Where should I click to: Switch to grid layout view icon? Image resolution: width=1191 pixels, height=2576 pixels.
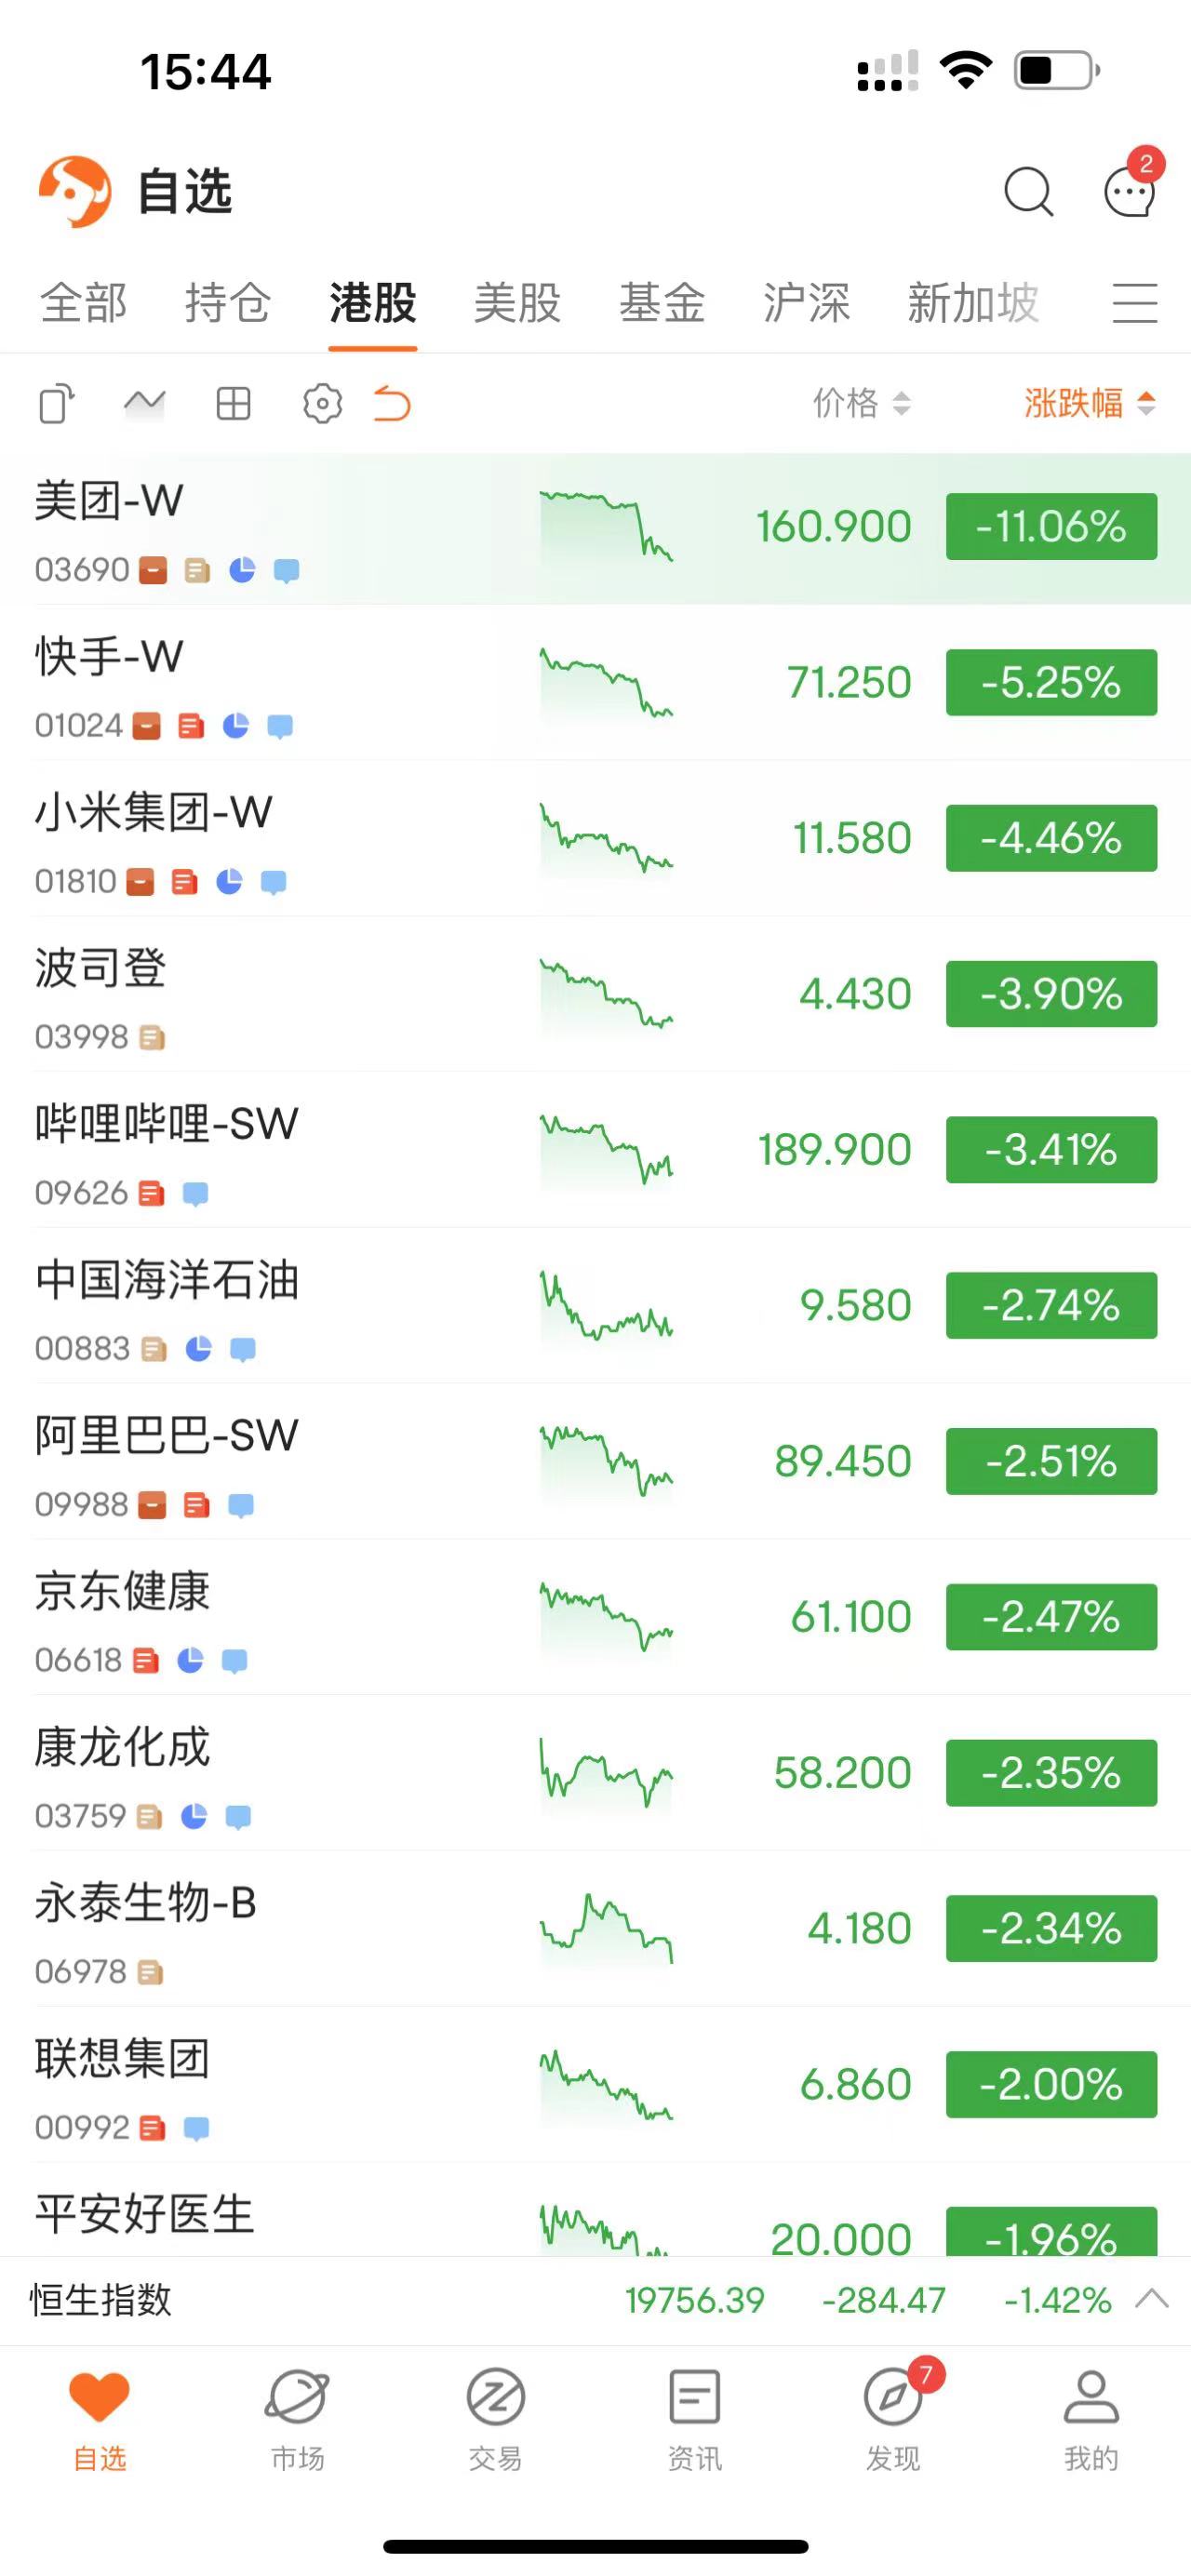[x=233, y=404]
